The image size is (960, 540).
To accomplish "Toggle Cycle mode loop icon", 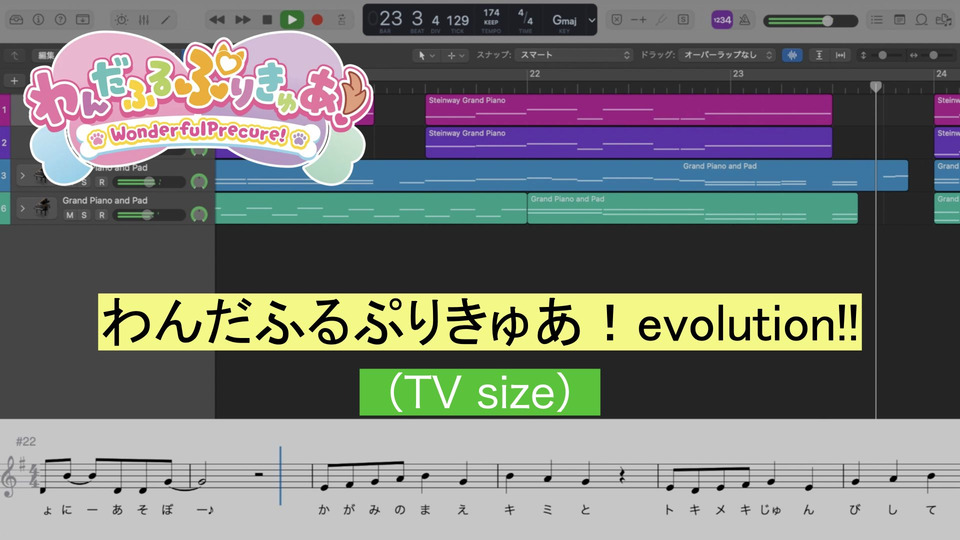I will tap(342, 20).
